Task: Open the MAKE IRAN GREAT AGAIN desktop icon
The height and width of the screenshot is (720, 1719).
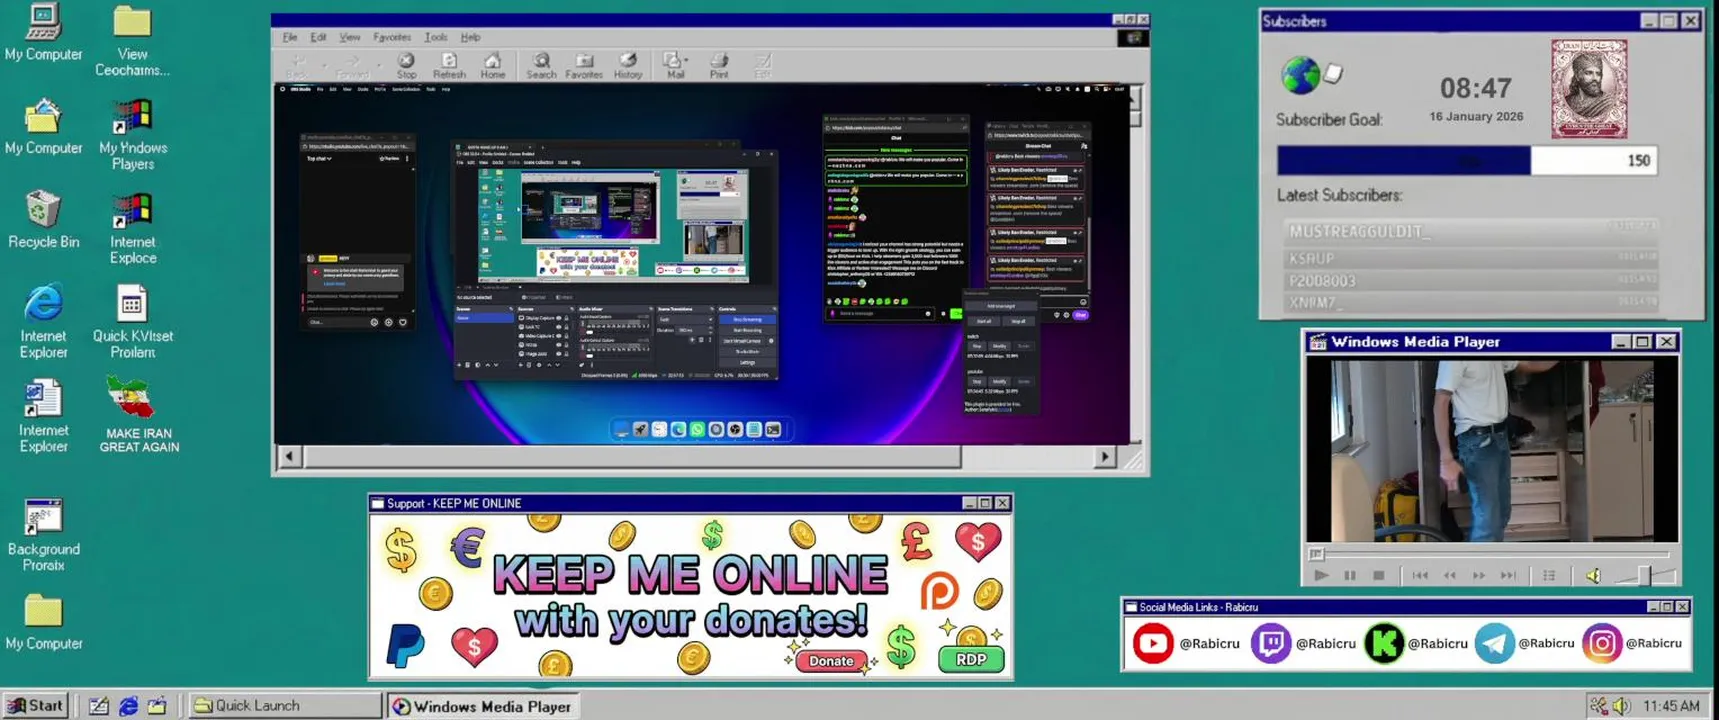Action: click(138, 414)
